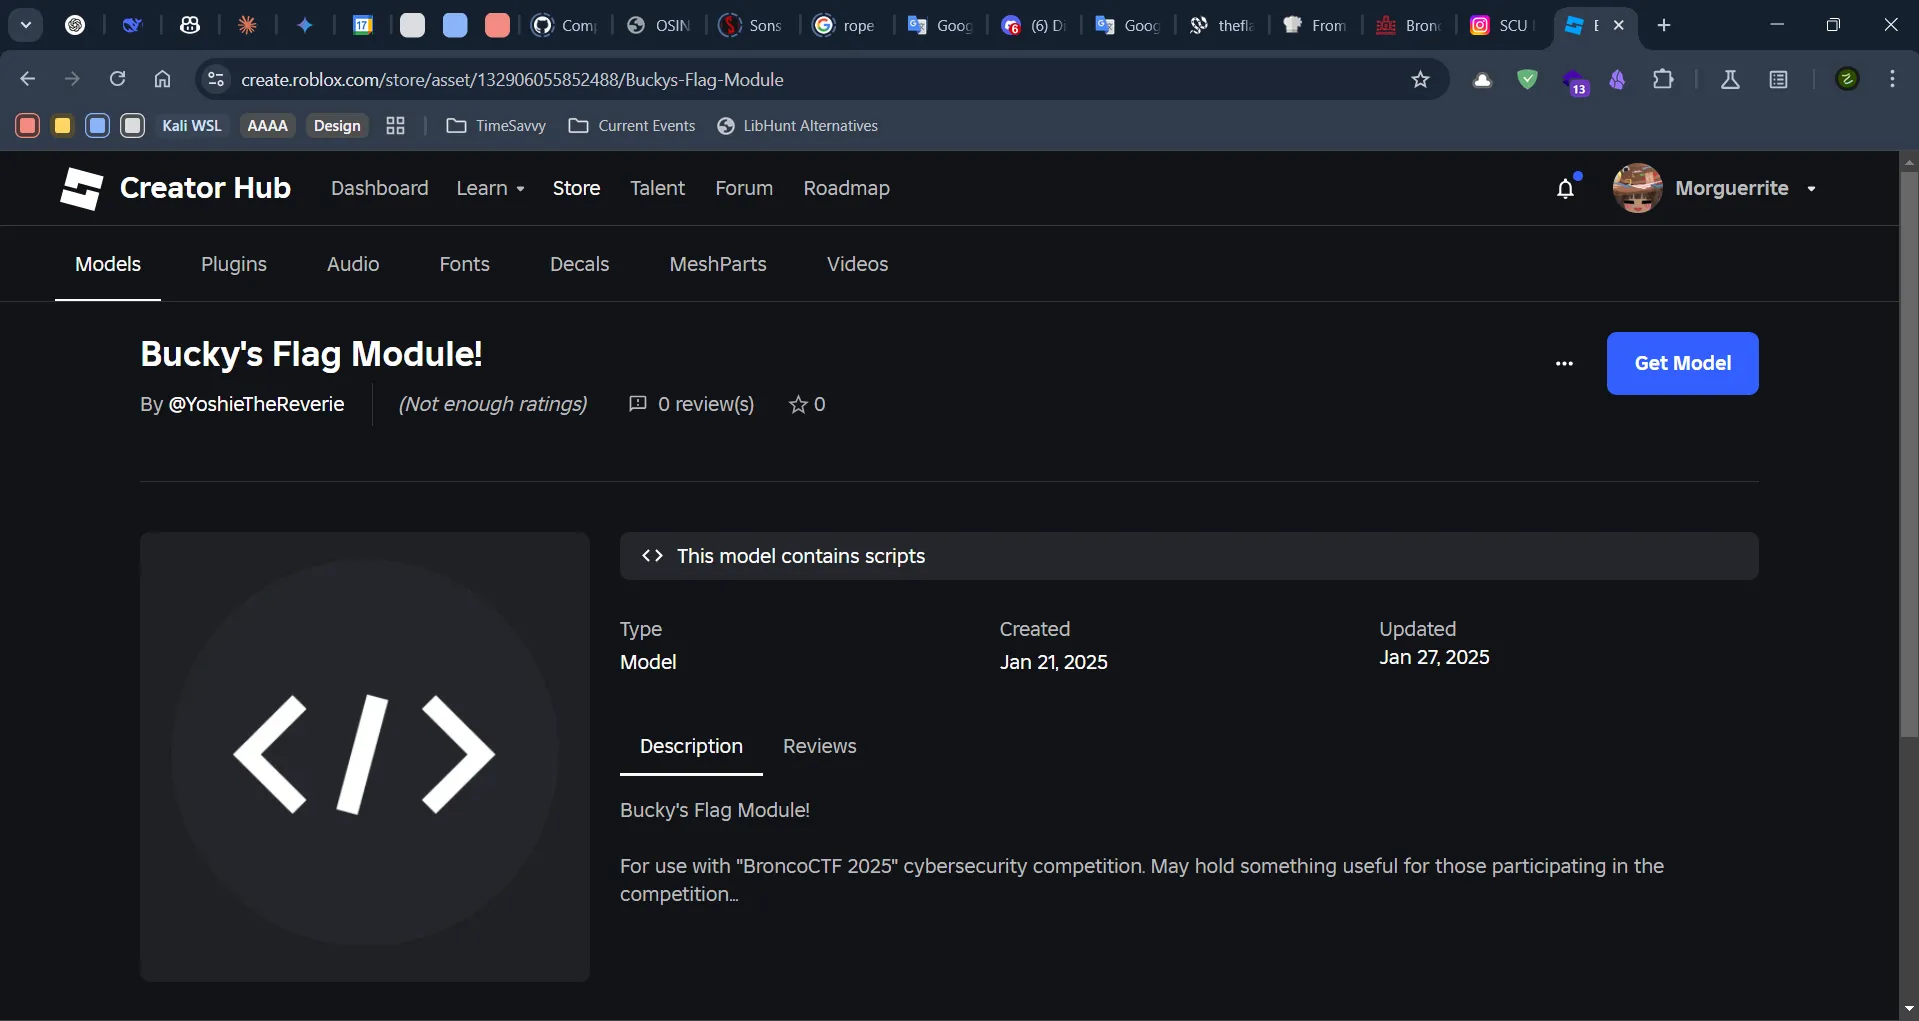Viewport: 1919px width, 1021px height.
Task: Open the Design bookmark
Action: coord(337,125)
